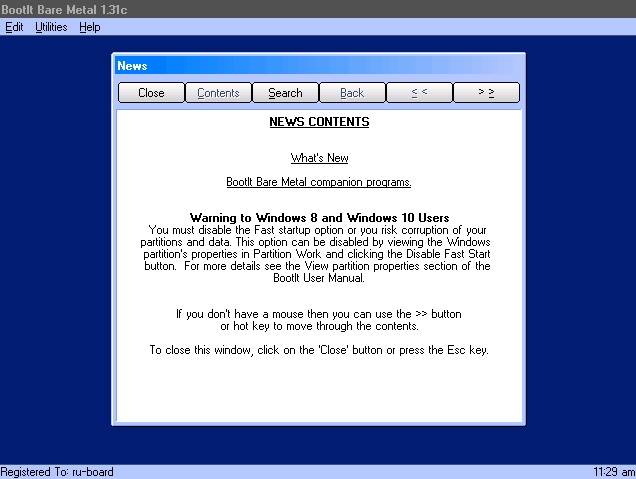Open BootIt Bare Metal companion programs link

pyautogui.click(x=319, y=182)
